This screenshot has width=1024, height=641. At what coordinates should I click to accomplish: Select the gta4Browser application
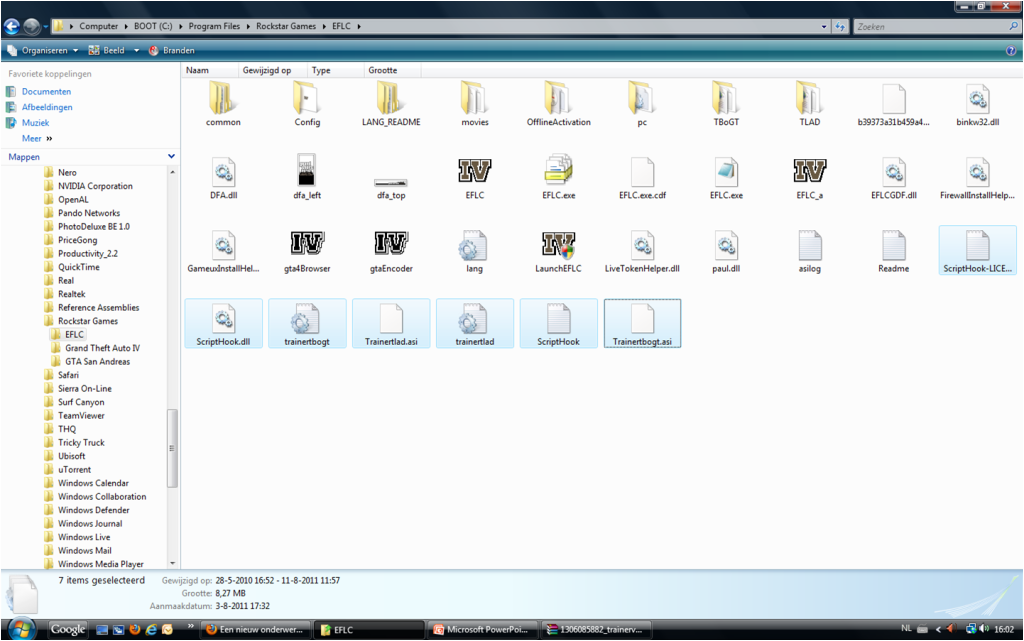306,251
